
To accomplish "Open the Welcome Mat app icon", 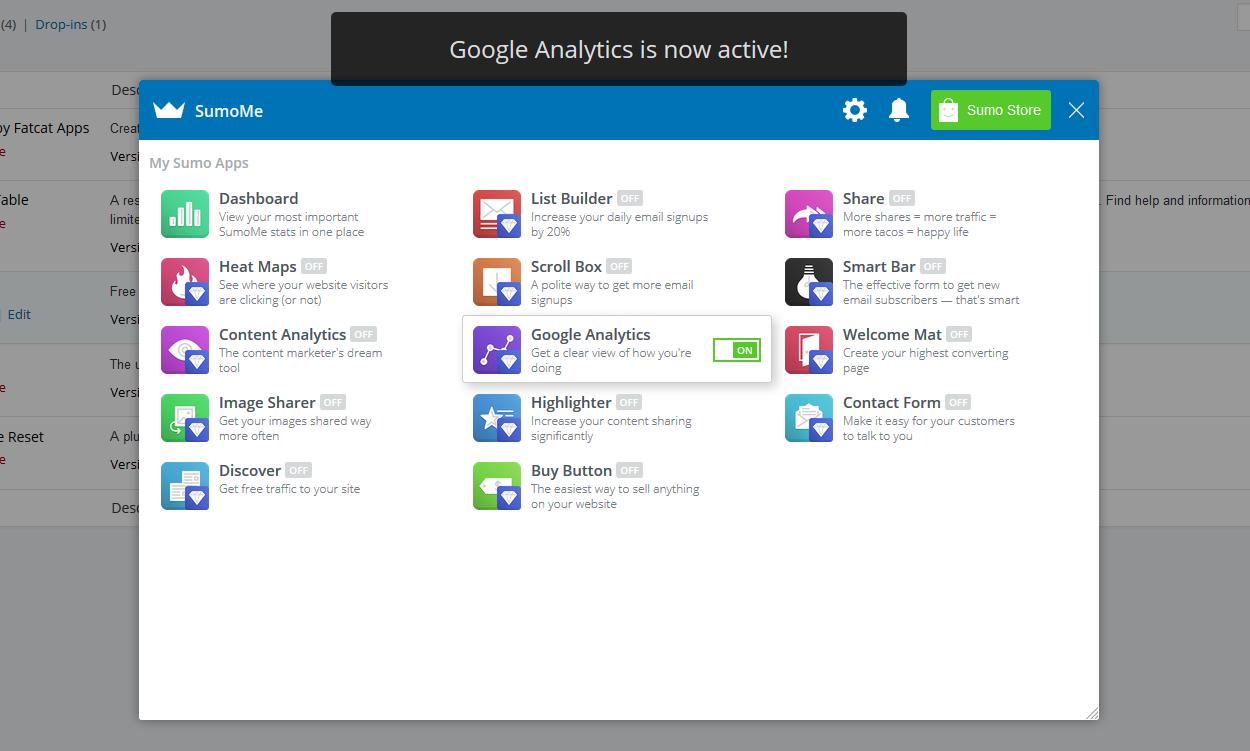I will [809, 350].
